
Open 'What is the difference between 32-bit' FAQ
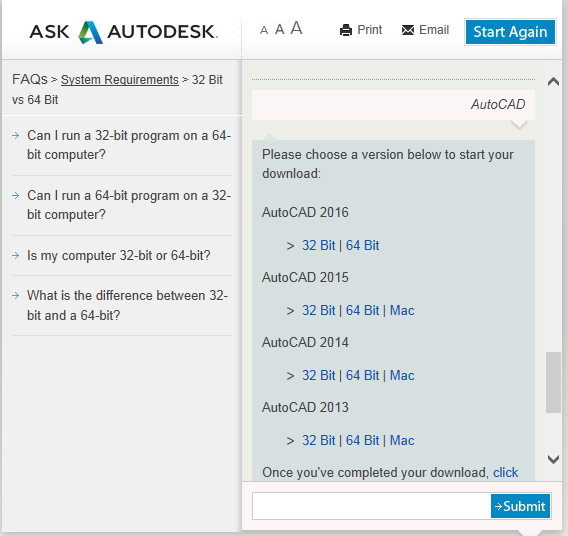pyautogui.click(x=127, y=305)
